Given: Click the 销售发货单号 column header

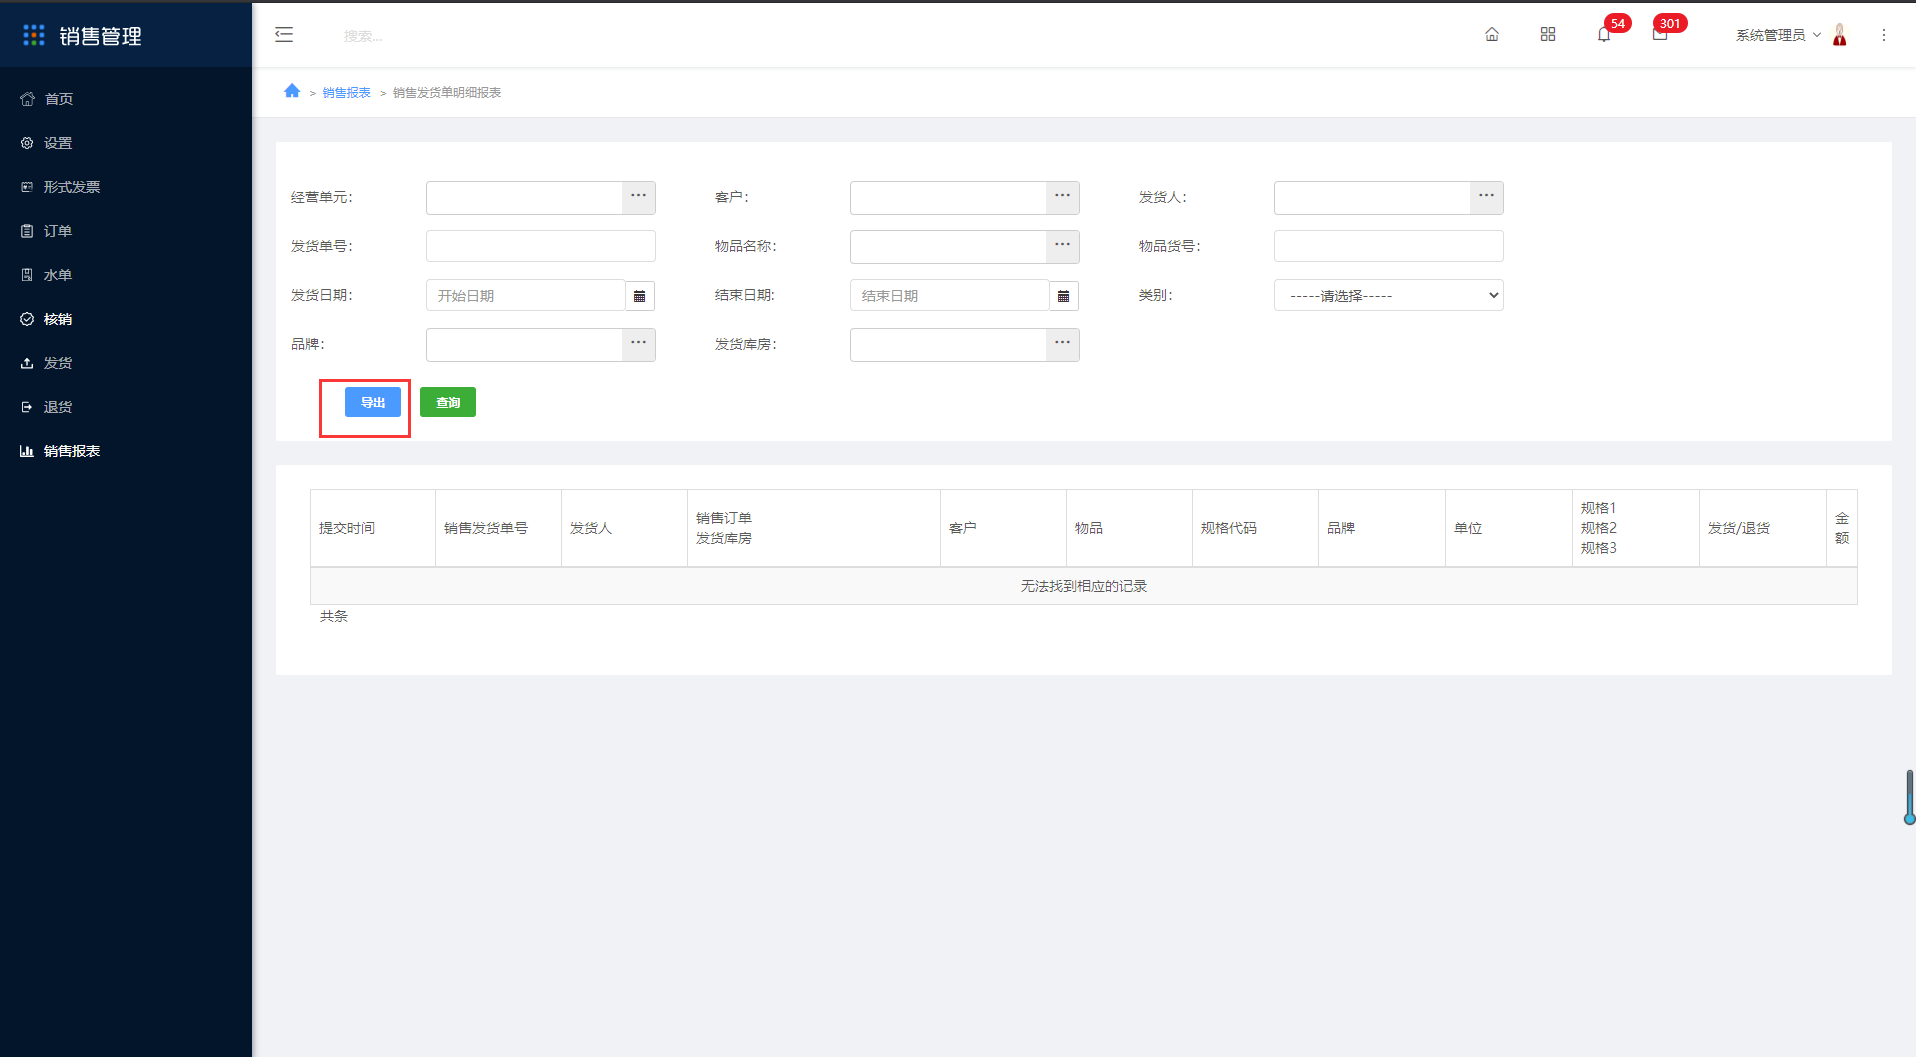Looking at the screenshot, I should pyautogui.click(x=498, y=528).
